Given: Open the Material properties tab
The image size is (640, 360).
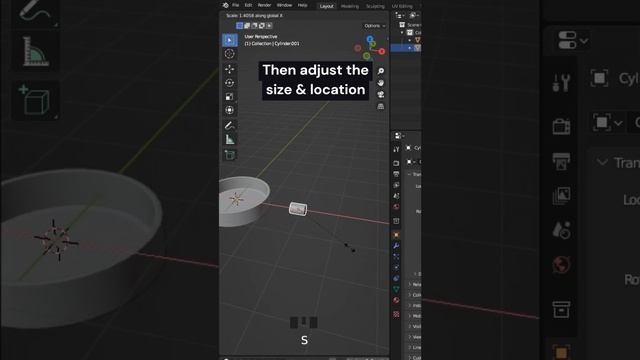Looking at the screenshot, I should point(396,300).
